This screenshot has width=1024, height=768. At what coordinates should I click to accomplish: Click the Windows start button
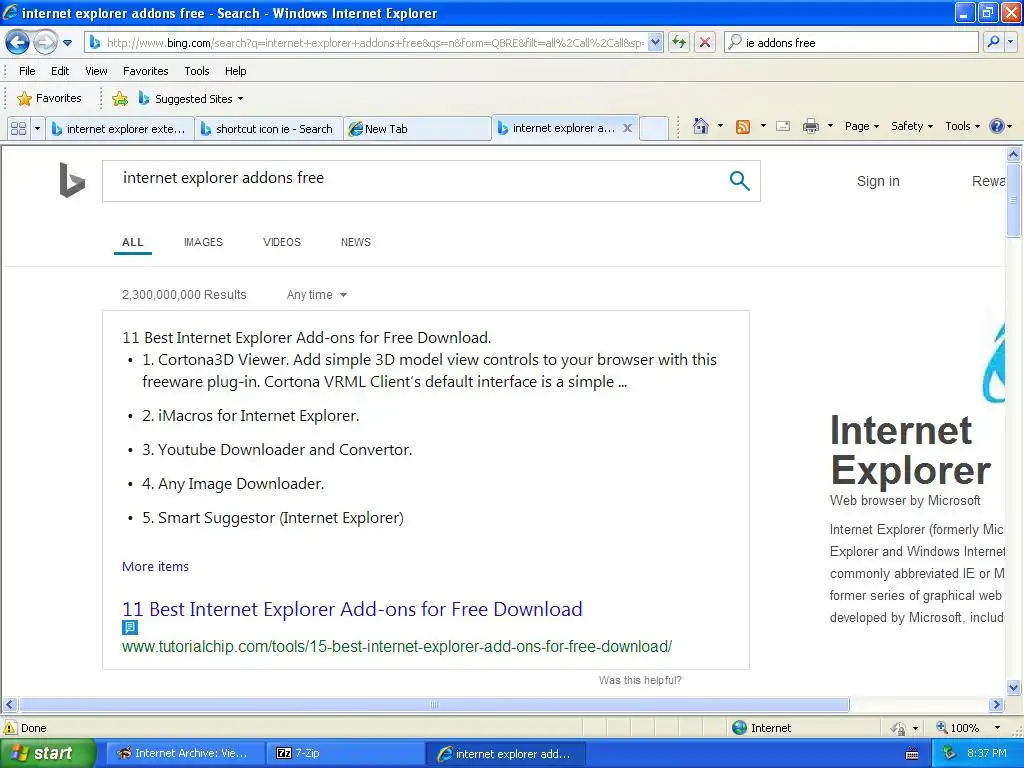point(48,754)
